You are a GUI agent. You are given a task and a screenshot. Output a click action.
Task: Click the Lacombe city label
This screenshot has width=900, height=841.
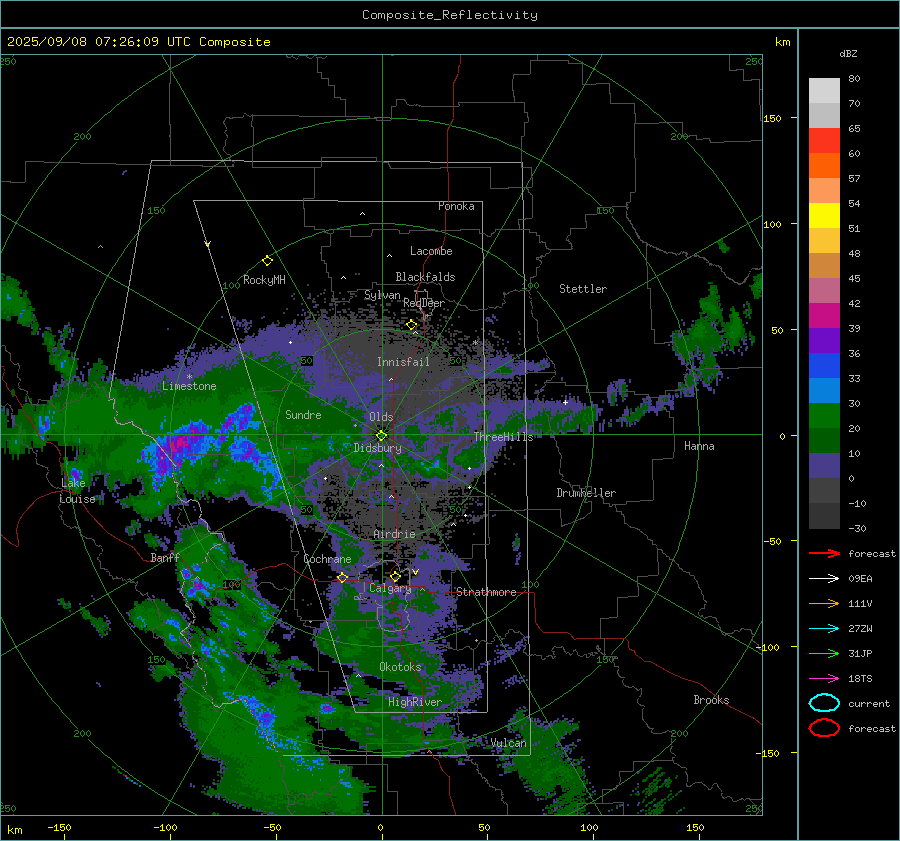pos(431,251)
